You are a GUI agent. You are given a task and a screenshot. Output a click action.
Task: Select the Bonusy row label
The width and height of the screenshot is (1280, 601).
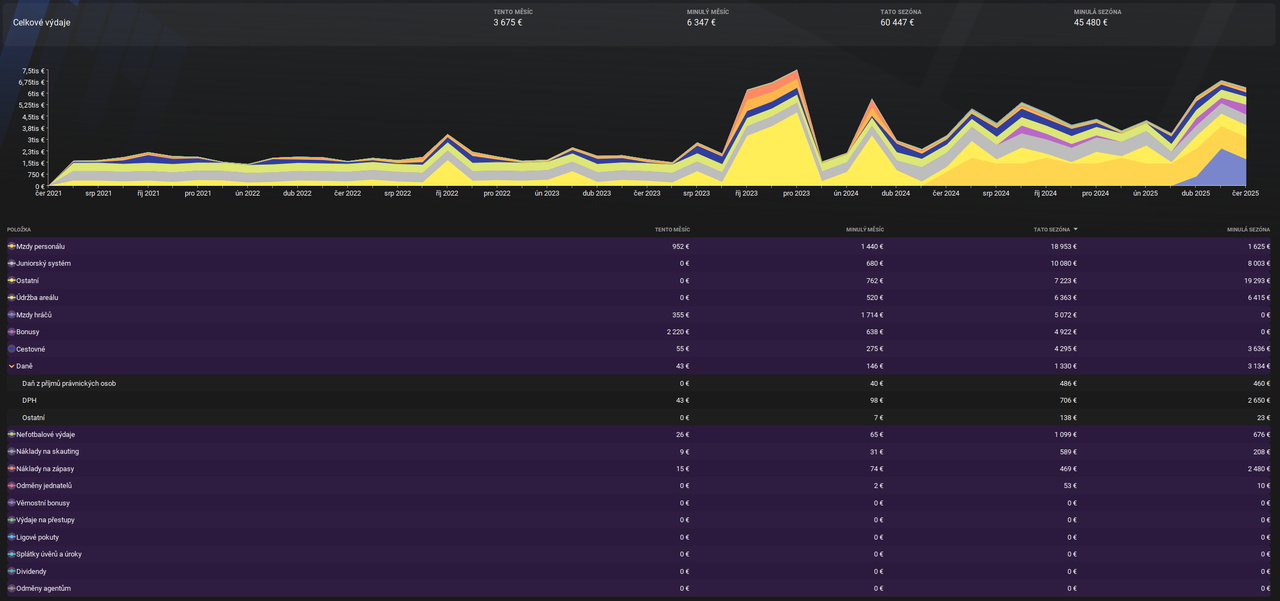tap(30, 332)
